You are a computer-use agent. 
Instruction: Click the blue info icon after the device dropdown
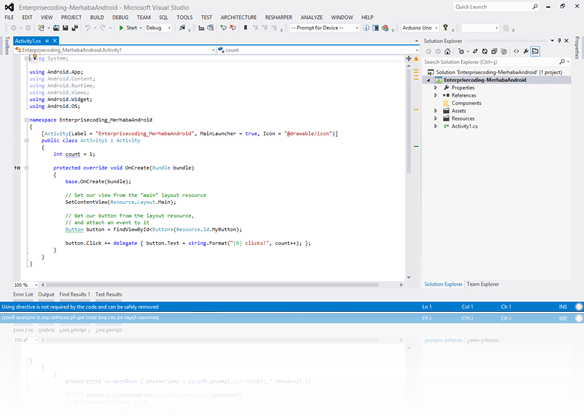coord(366,28)
